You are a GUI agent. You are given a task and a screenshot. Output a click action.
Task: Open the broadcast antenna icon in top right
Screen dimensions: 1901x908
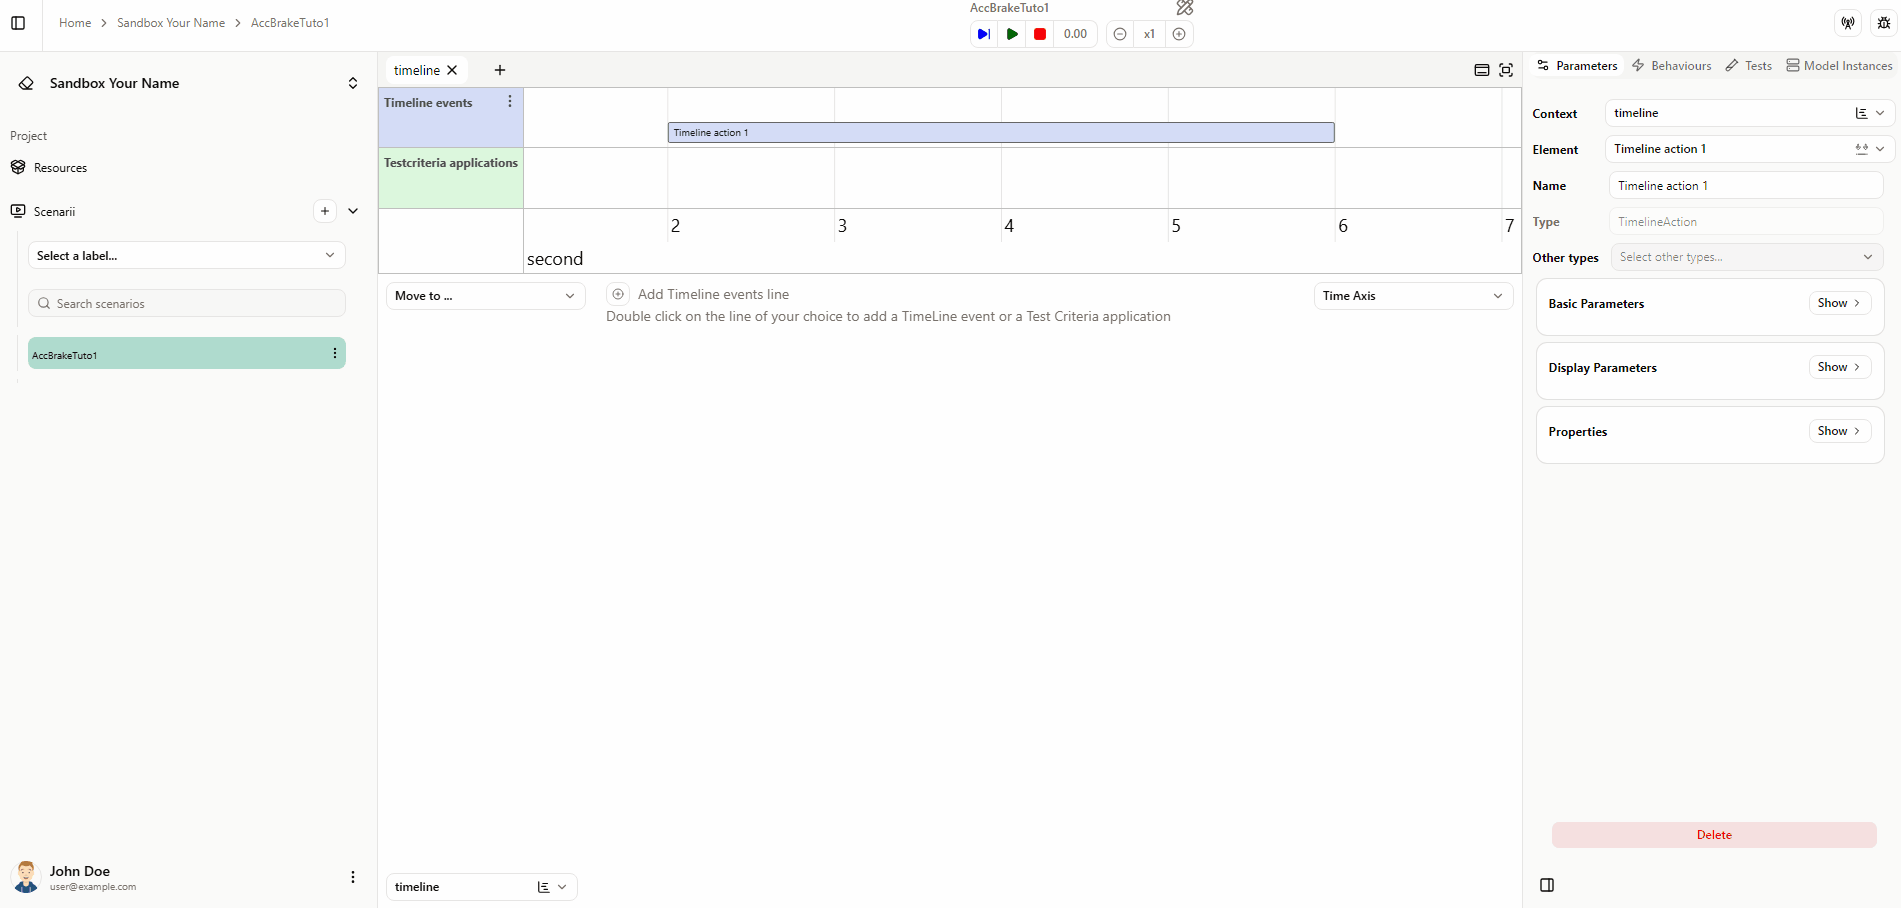tap(1847, 22)
